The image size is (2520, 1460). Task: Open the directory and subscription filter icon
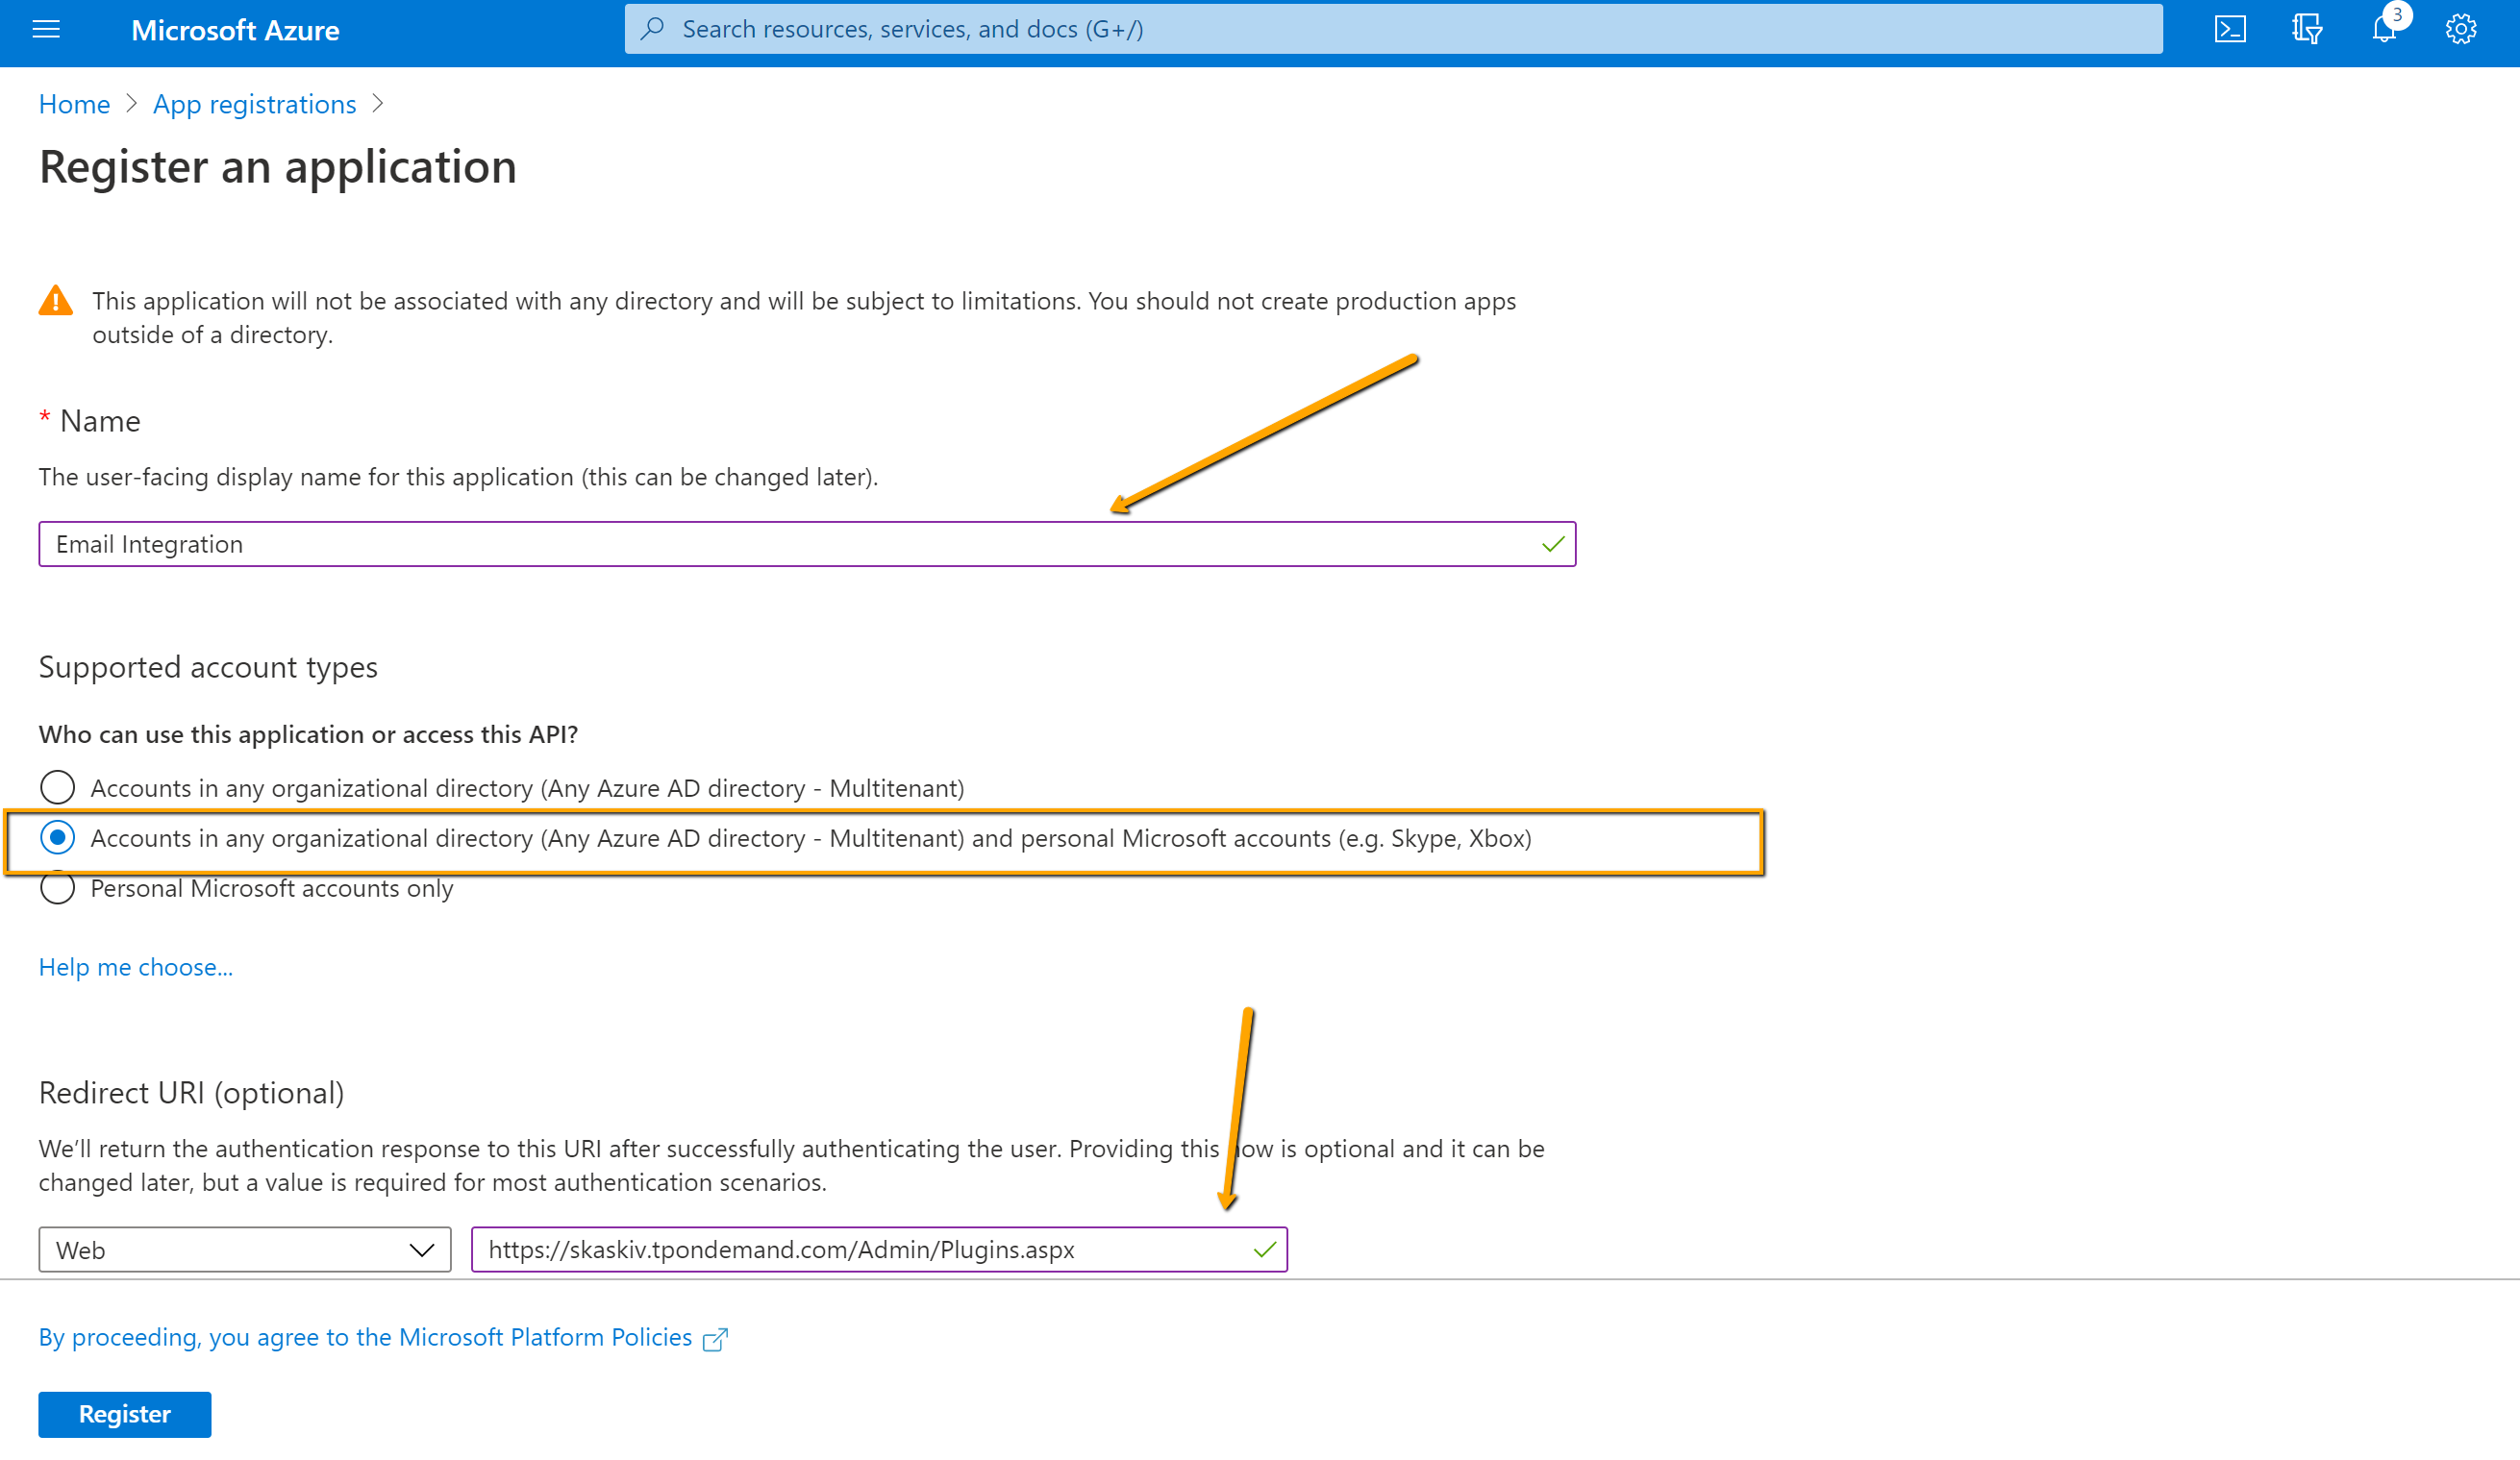point(2307,29)
